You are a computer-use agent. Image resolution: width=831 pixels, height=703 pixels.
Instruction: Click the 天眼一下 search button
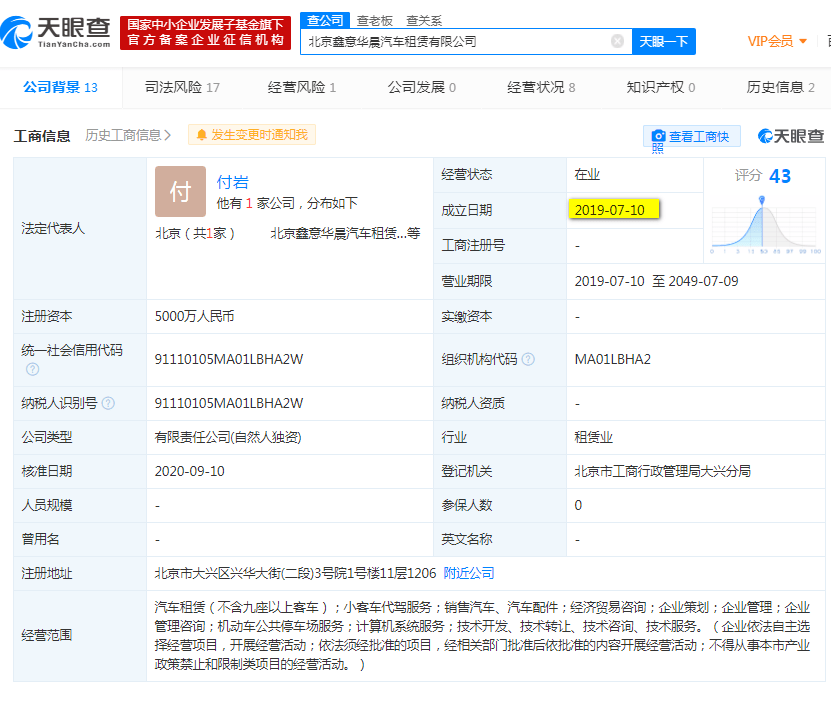click(664, 41)
